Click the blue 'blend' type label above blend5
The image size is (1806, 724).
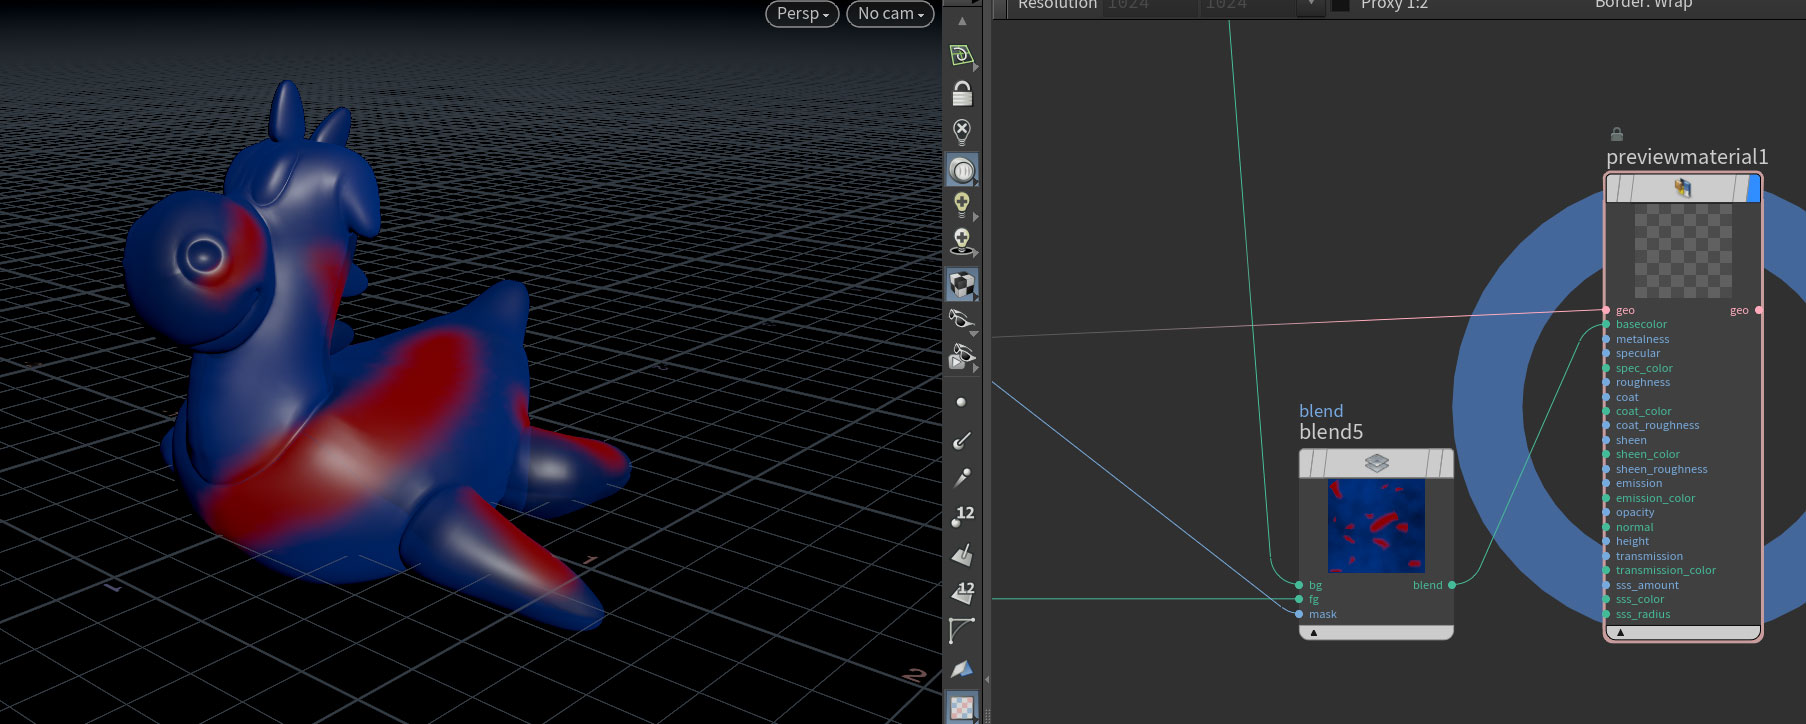coord(1321,411)
